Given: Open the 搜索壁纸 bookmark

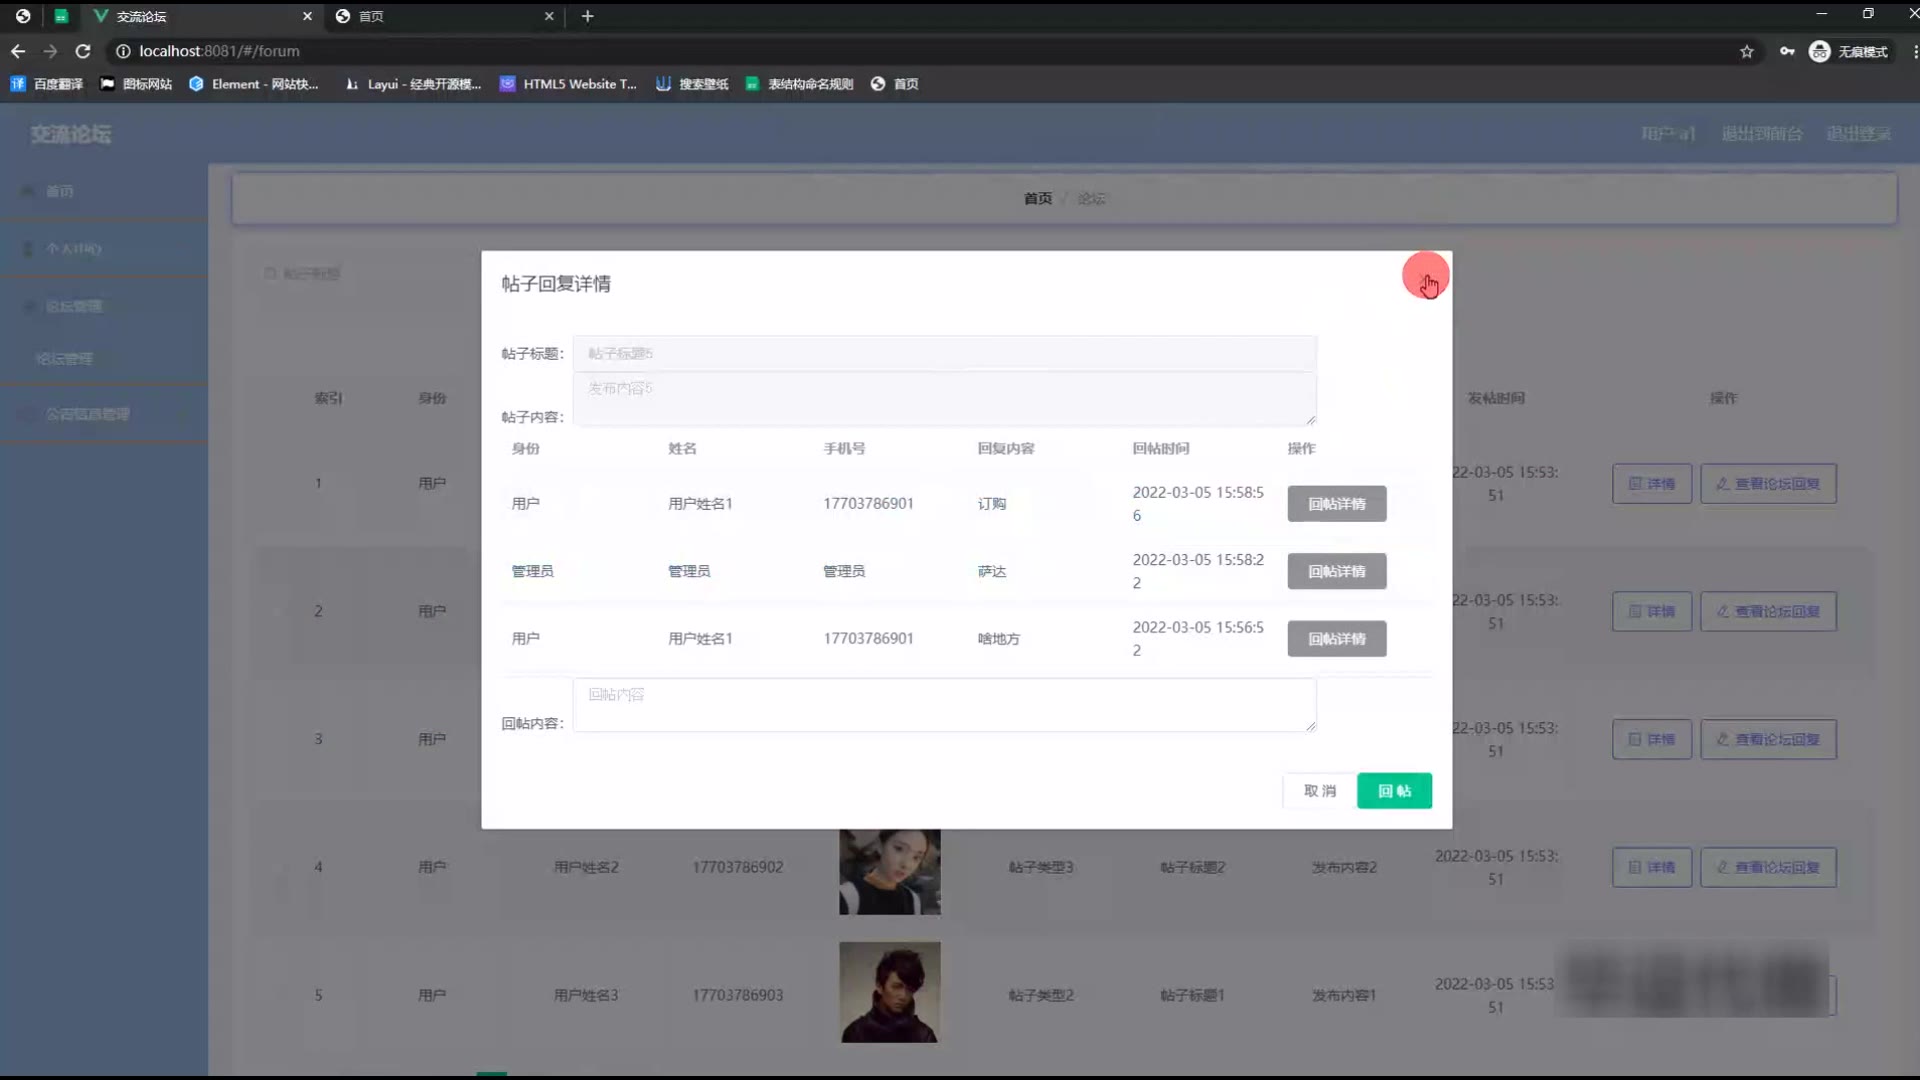Looking at the screenshot, I should (692, 84).
